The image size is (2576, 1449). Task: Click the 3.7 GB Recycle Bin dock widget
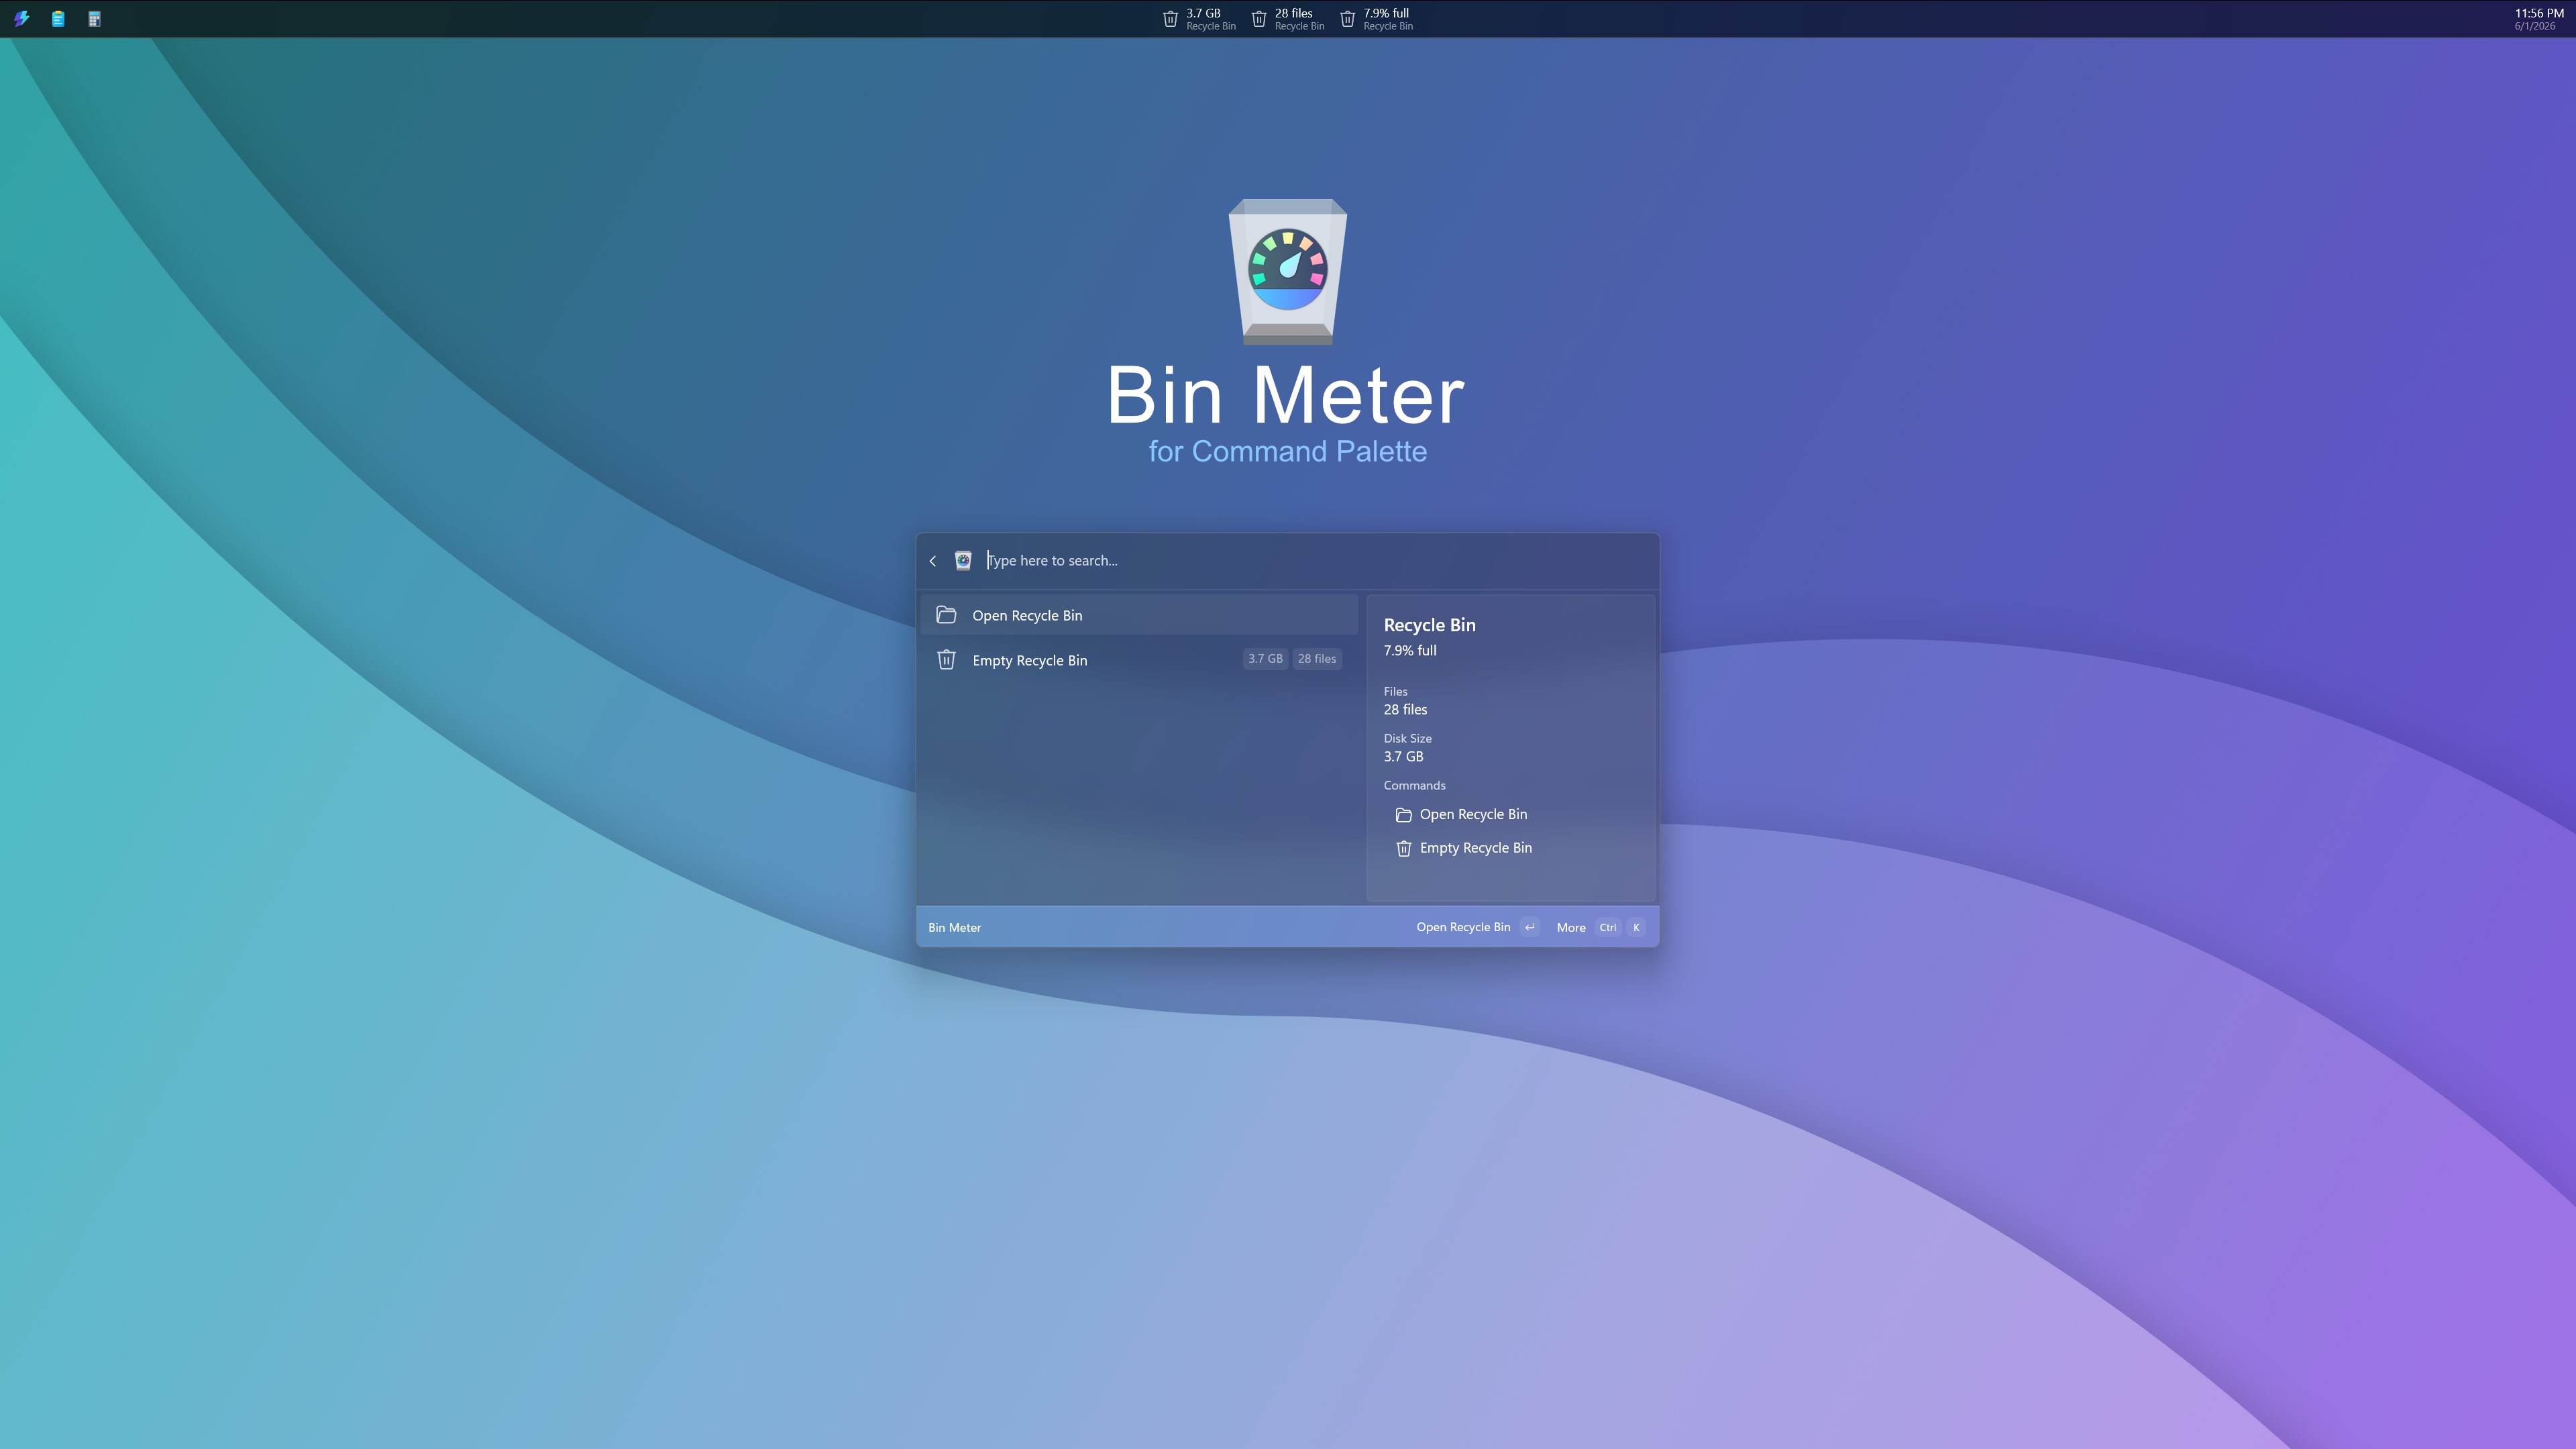pyautogui.click(x=1199, y=19)
